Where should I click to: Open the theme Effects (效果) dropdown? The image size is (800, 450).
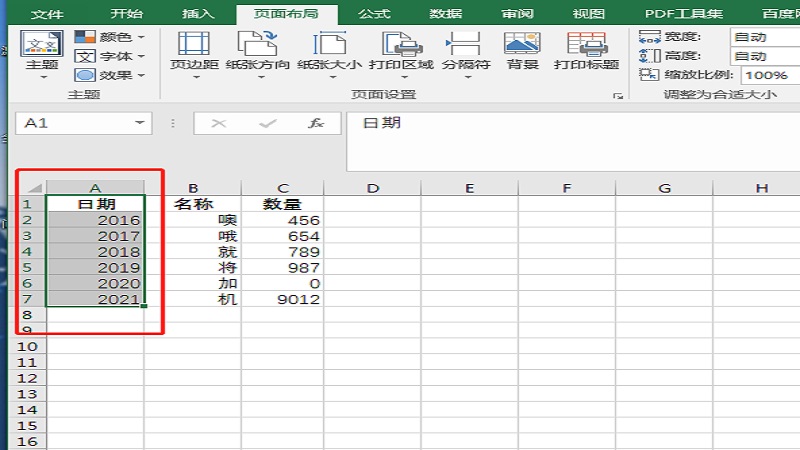pos(110,75)
